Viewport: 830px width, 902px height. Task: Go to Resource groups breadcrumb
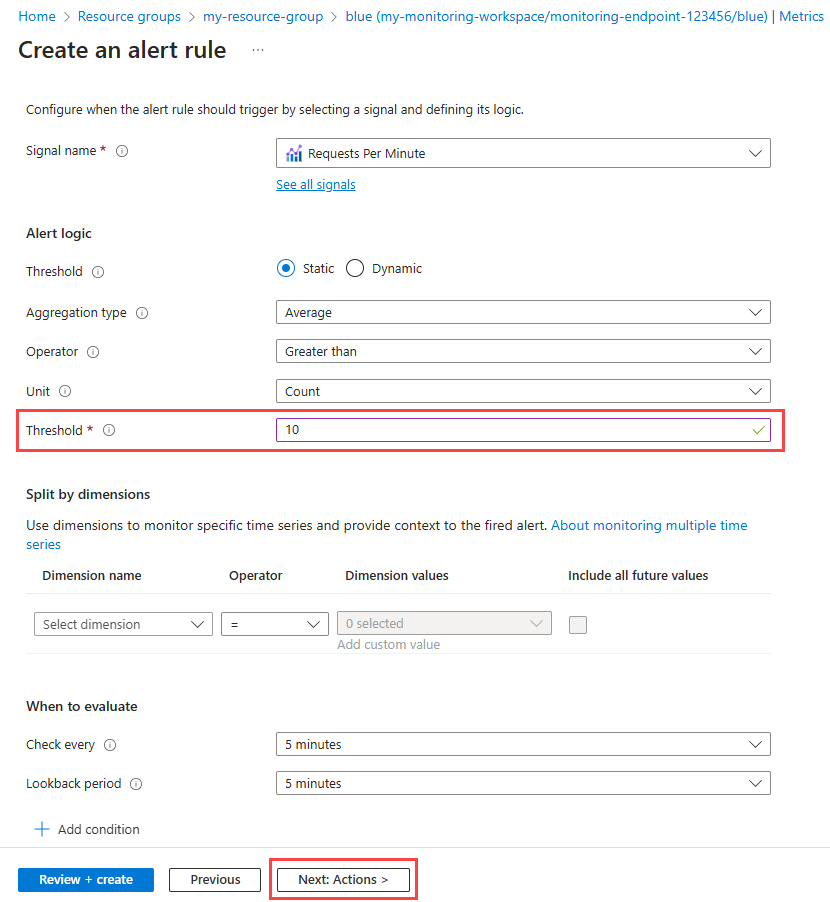129,17
